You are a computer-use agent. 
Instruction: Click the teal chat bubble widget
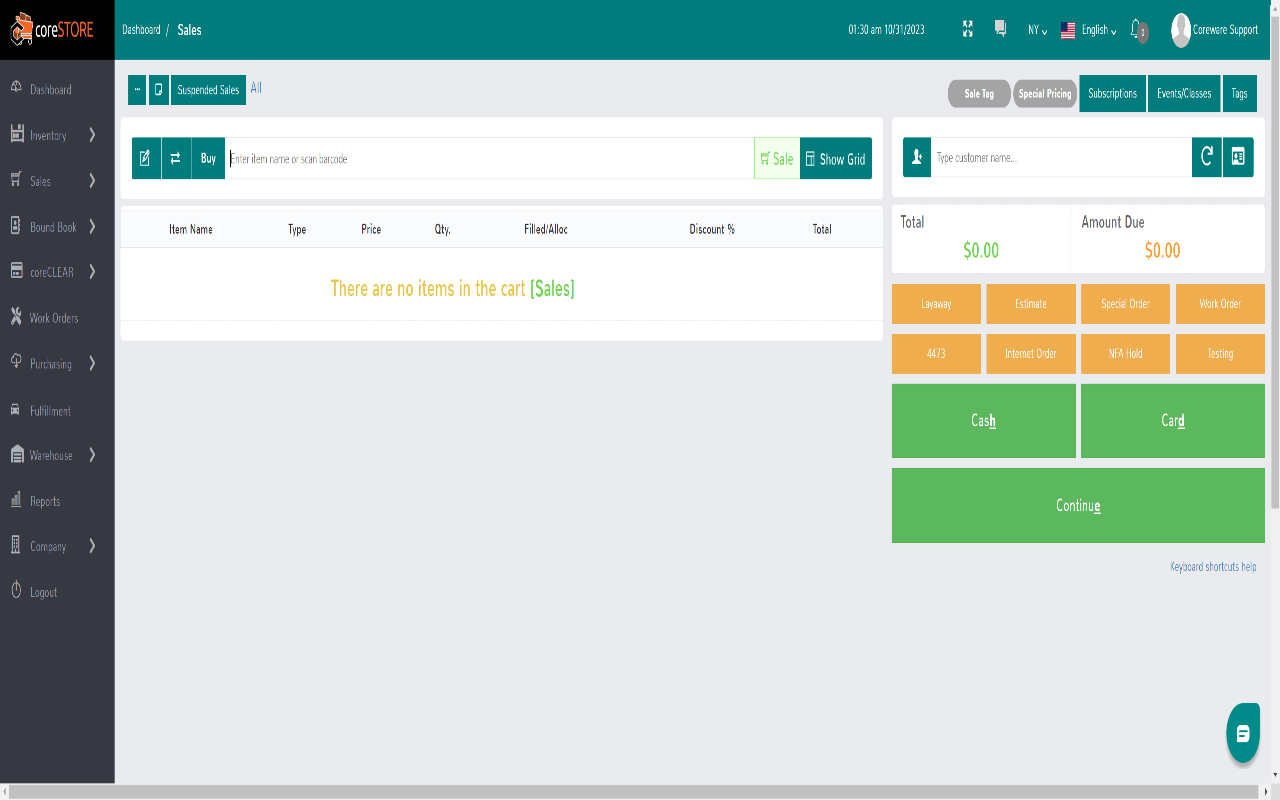1243,733
